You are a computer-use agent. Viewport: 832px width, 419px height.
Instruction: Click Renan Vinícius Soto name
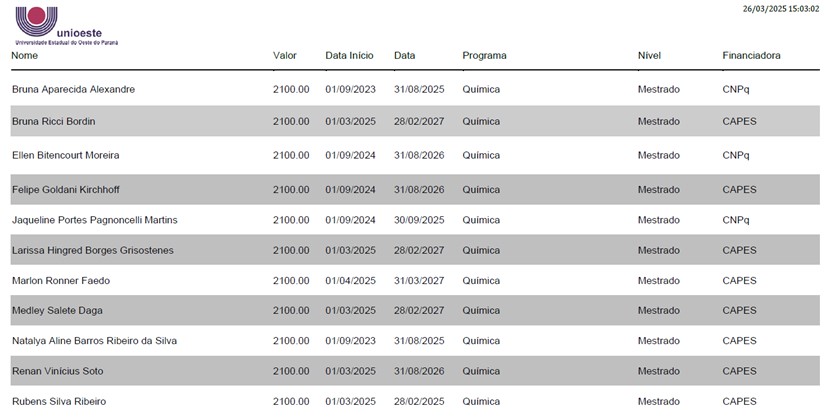click(57, 371)
